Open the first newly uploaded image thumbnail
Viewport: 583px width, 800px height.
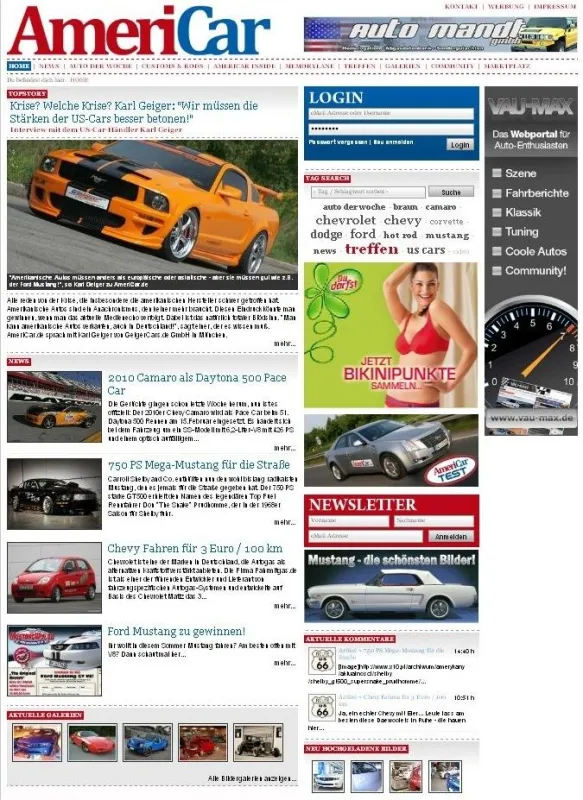point(328,776)
